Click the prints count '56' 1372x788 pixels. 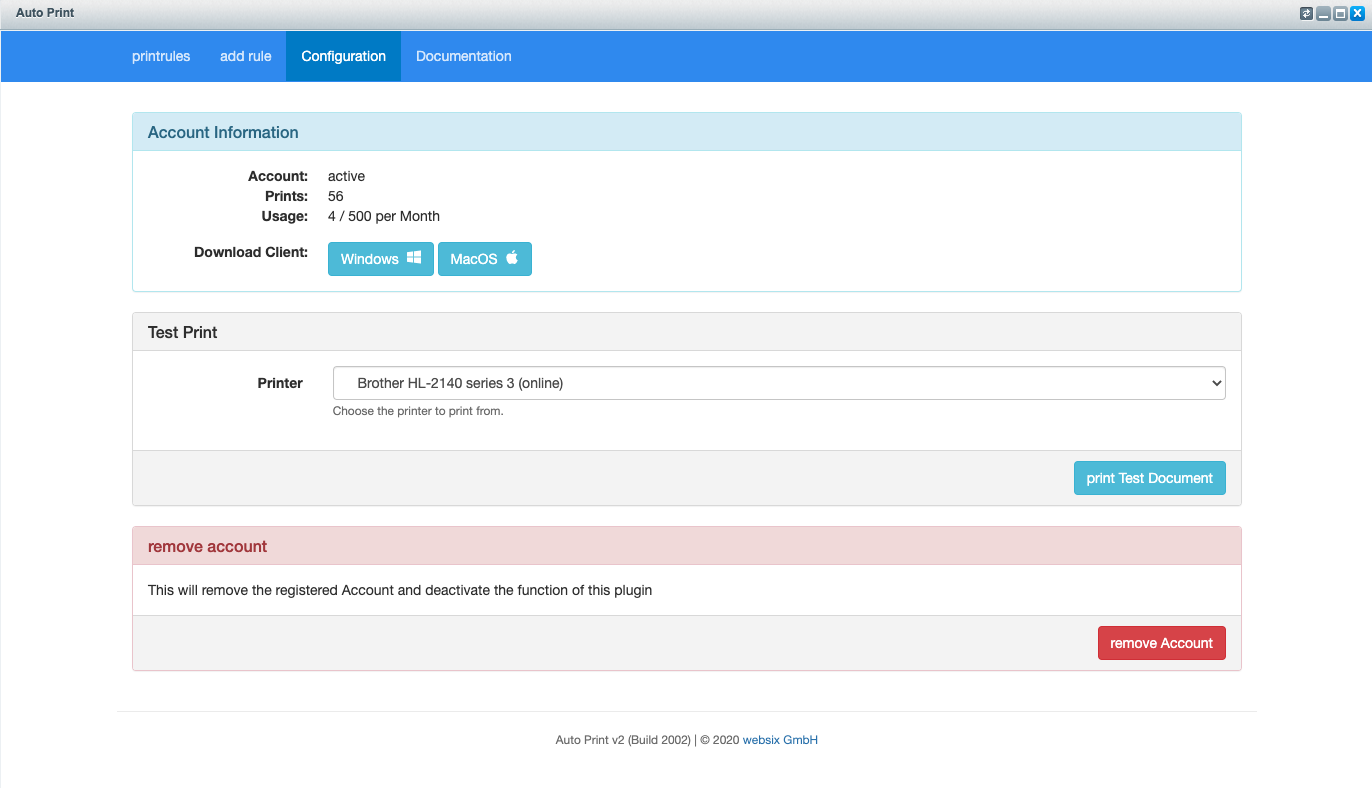tap(336, 196)
